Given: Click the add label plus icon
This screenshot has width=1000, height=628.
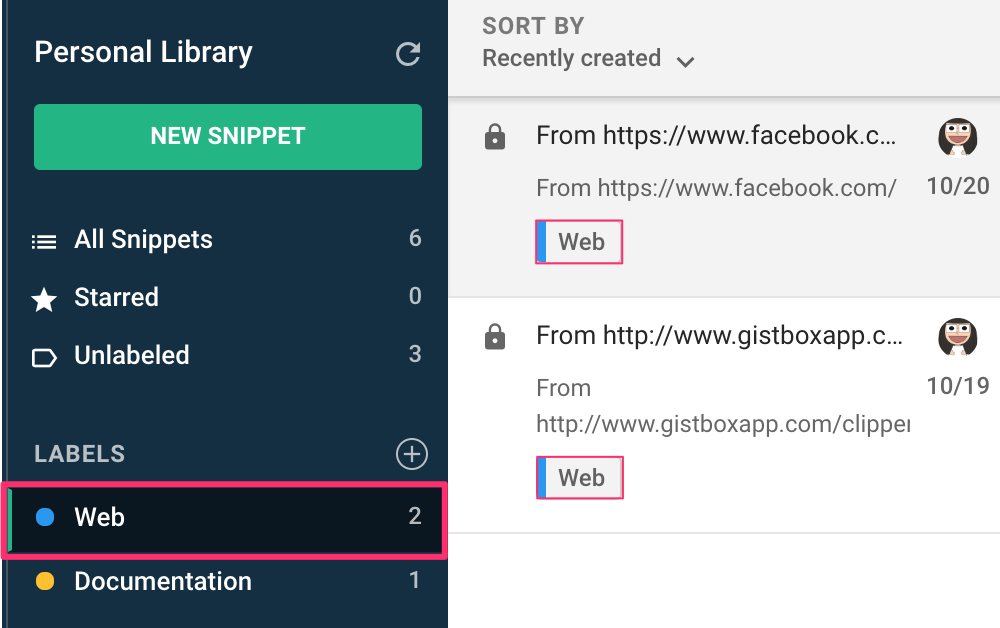Looking at the screenshot, I should click(x=411, y=454).
